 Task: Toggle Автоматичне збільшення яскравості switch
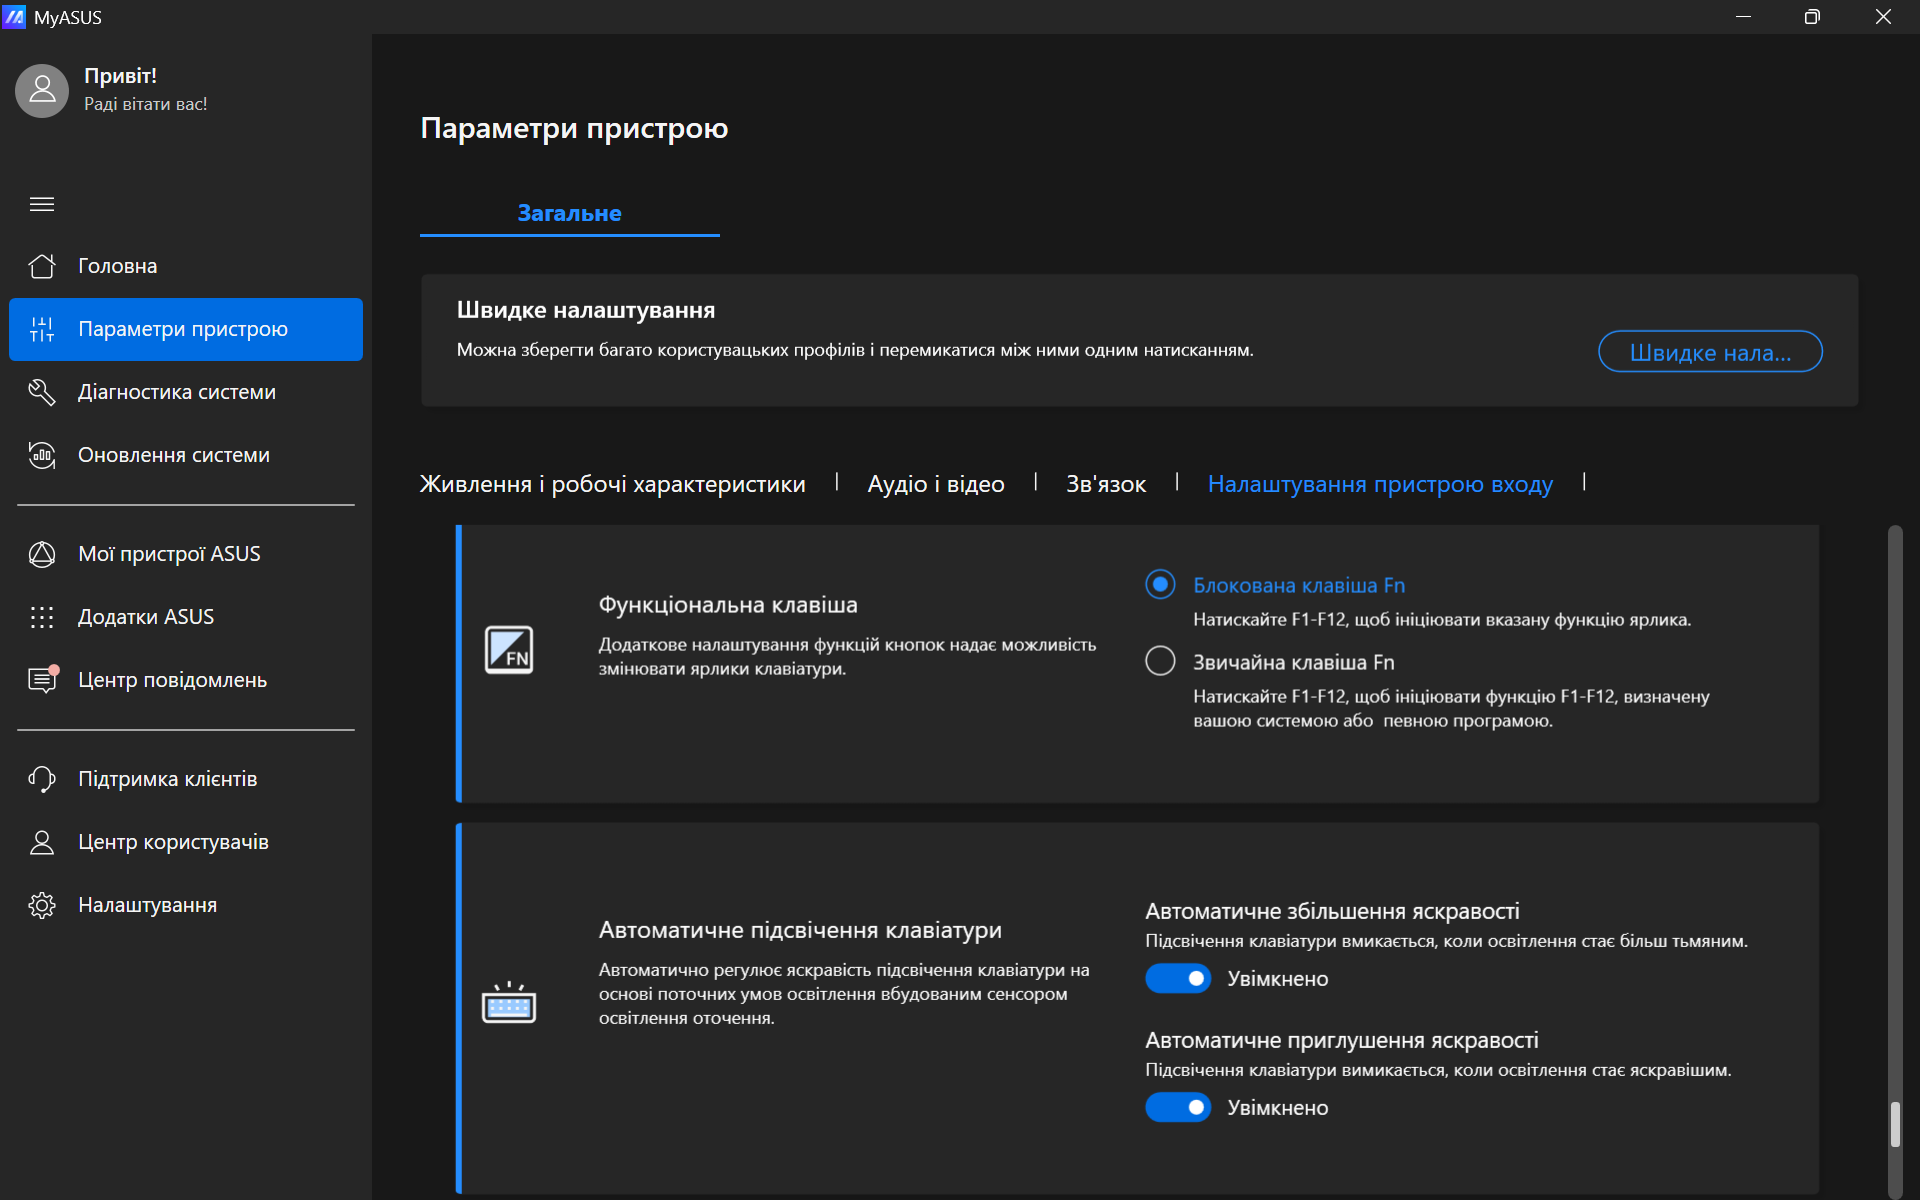[1178, 978]
